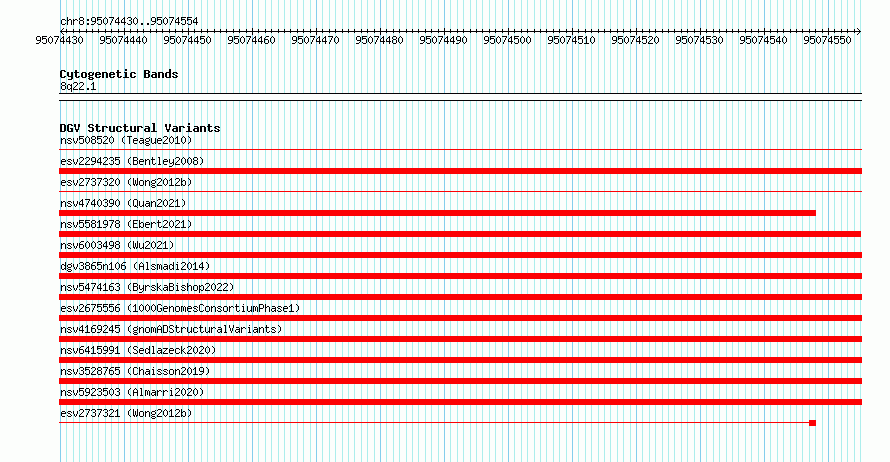The width and height of the screenshot is (890, 462).
Task: Open variant esv2675556 (1000GenomesConsortiumPhase1)
Action: [x=180, y=308]
